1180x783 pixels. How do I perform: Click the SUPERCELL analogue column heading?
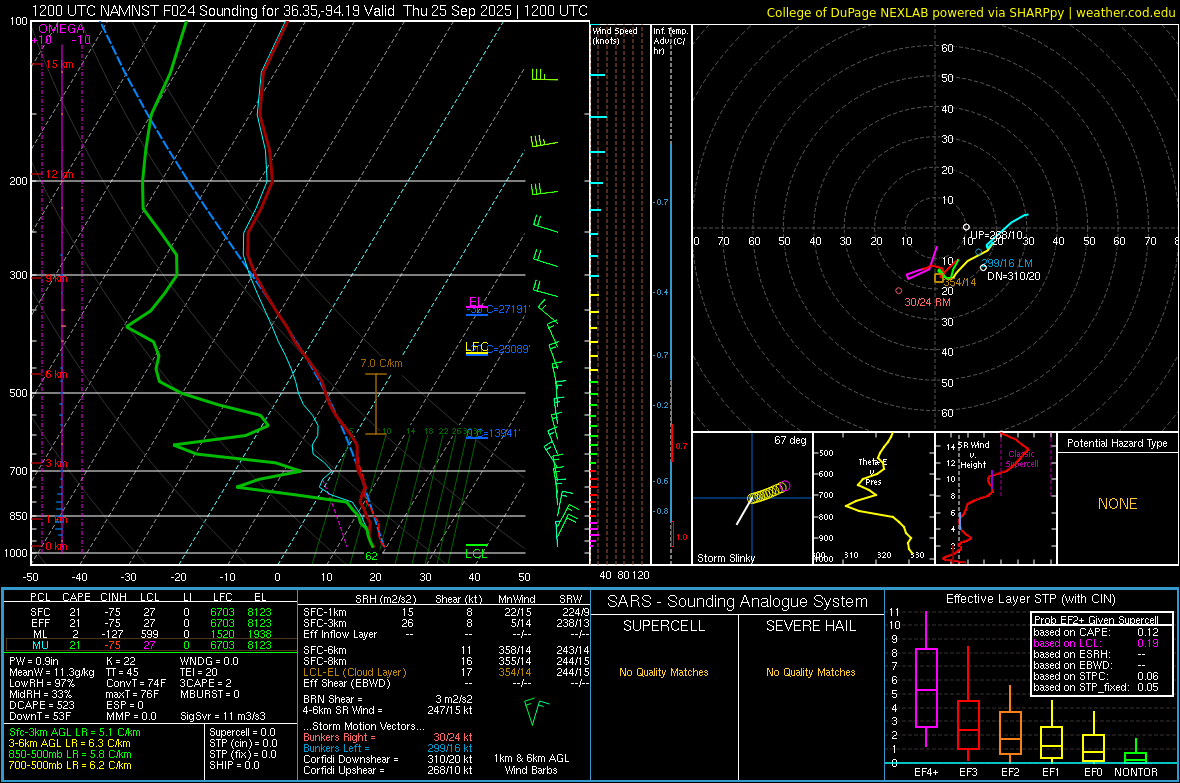(664, 626)
